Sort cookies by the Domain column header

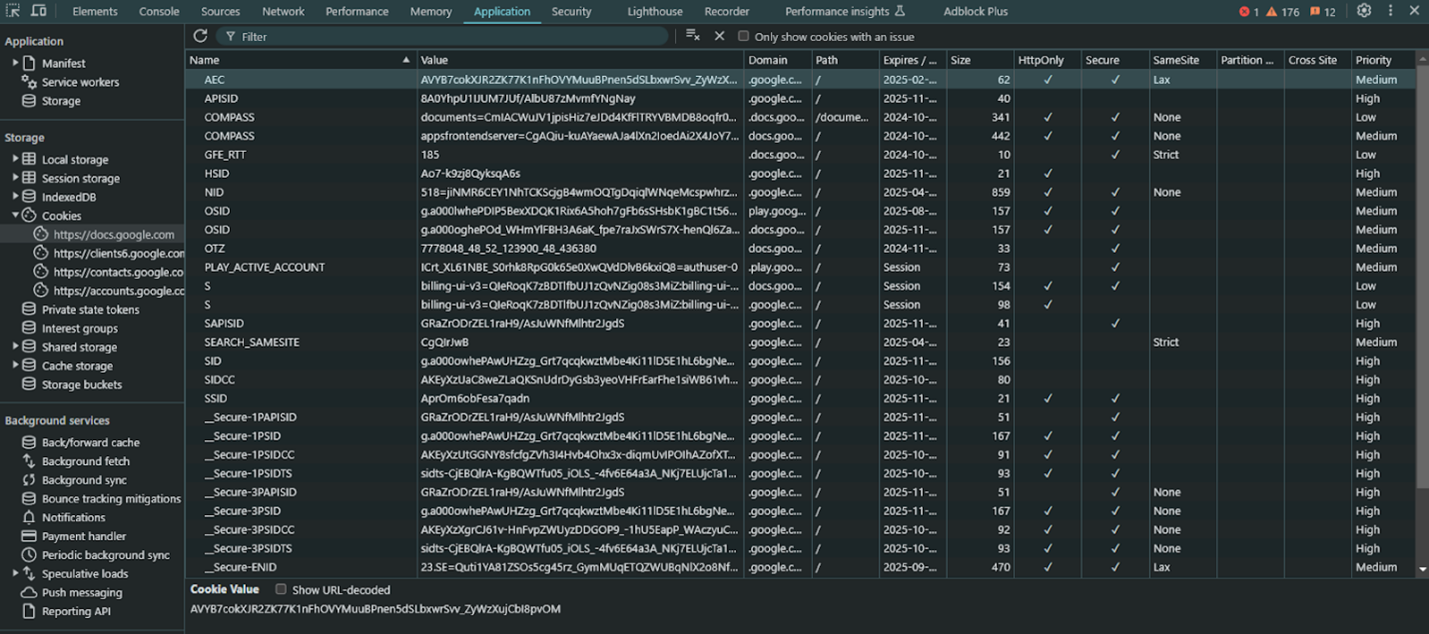[x=777, y=60]
